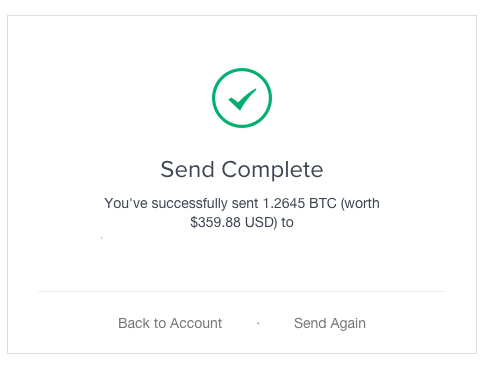Click the horizontal divider above the links

(242, 291)
